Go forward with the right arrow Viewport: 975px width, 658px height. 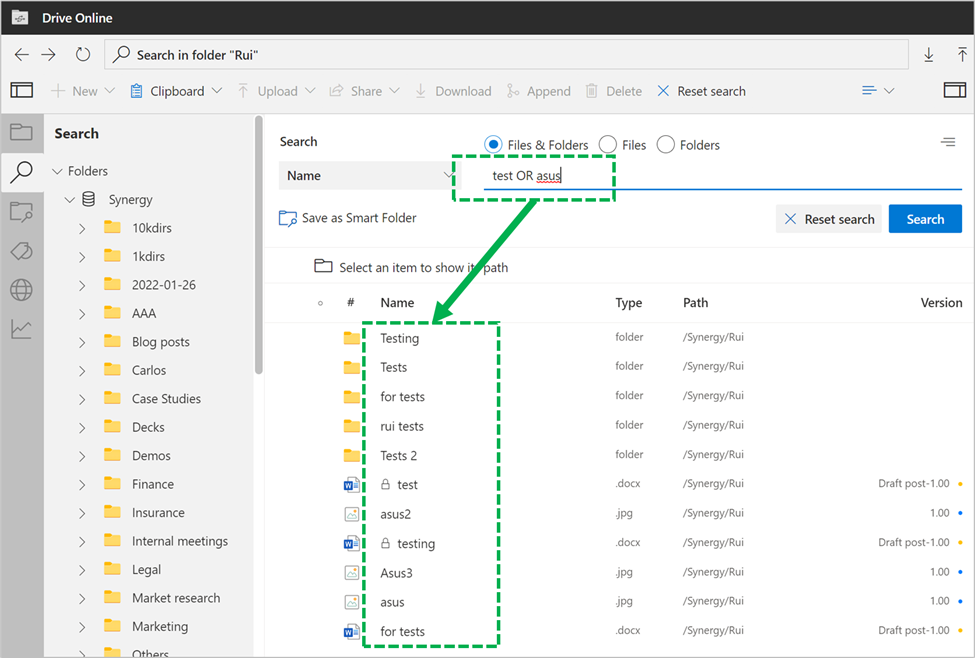pyautogui.click(x=49, y=55)
